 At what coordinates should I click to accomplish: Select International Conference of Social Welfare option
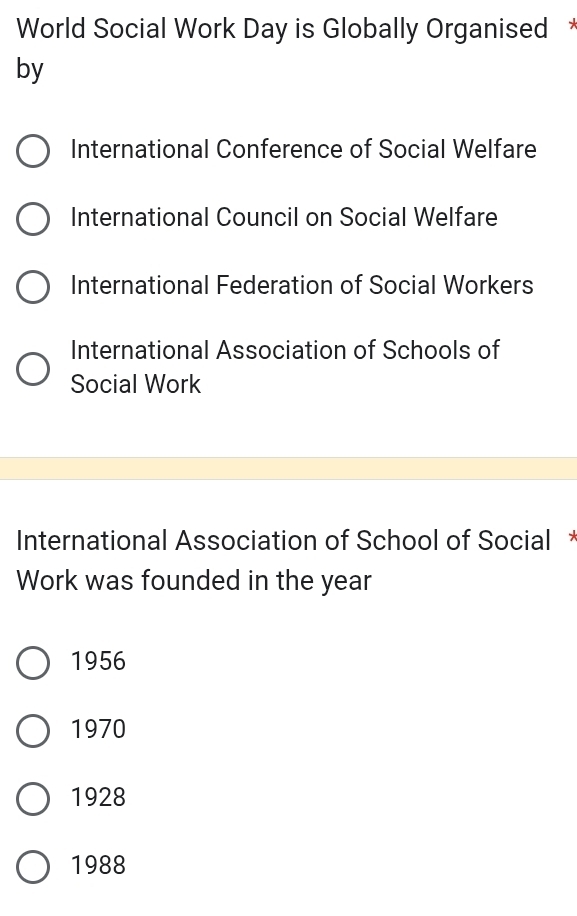(x=33, y=151)
